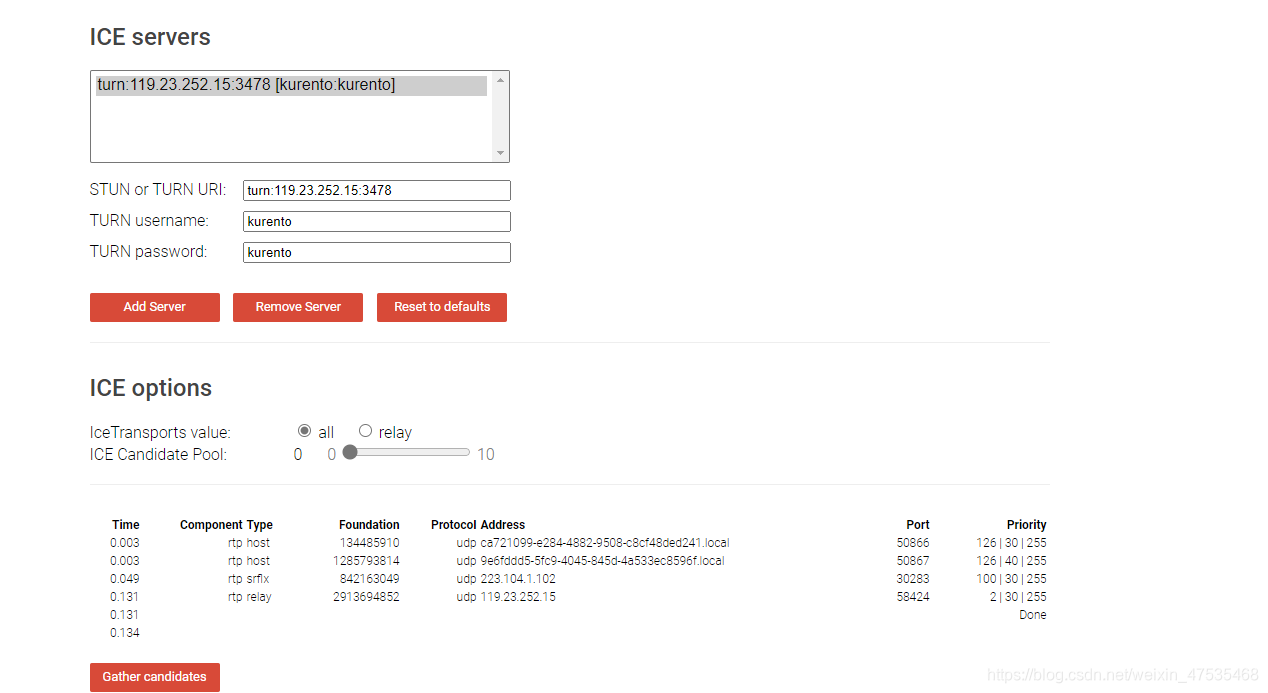Click priority 126 | 40 | 255
The height and width of the screenshot is (693, 1268).
(1012, 561)
